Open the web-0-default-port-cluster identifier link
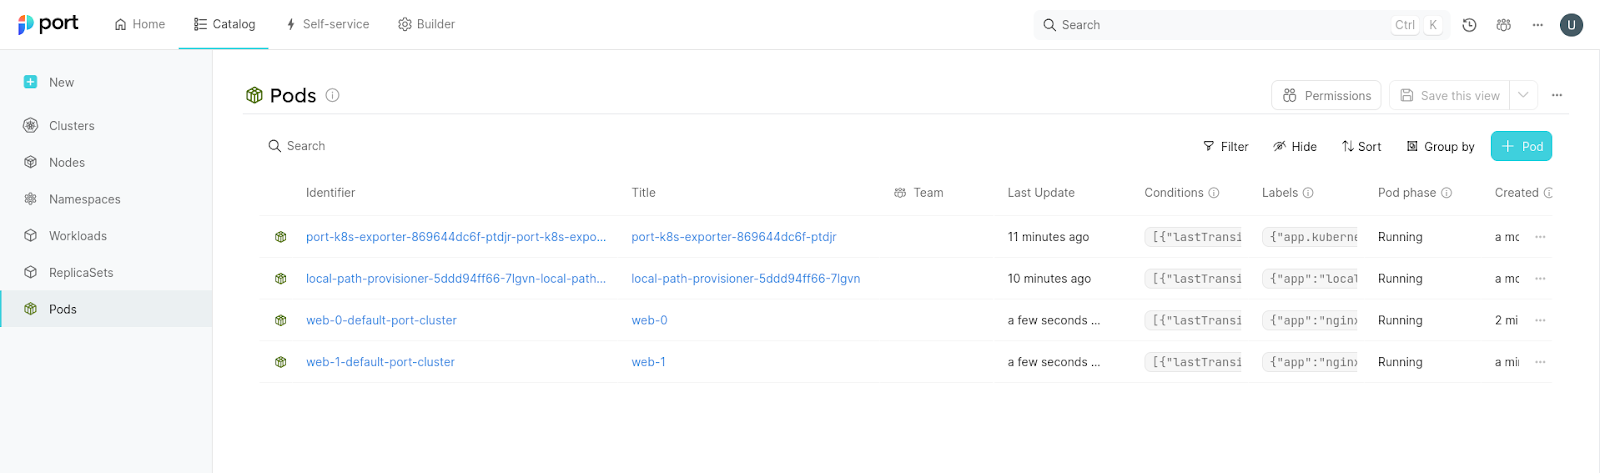1600x473 pixels. pyautogui.click(x=381, y=321)
